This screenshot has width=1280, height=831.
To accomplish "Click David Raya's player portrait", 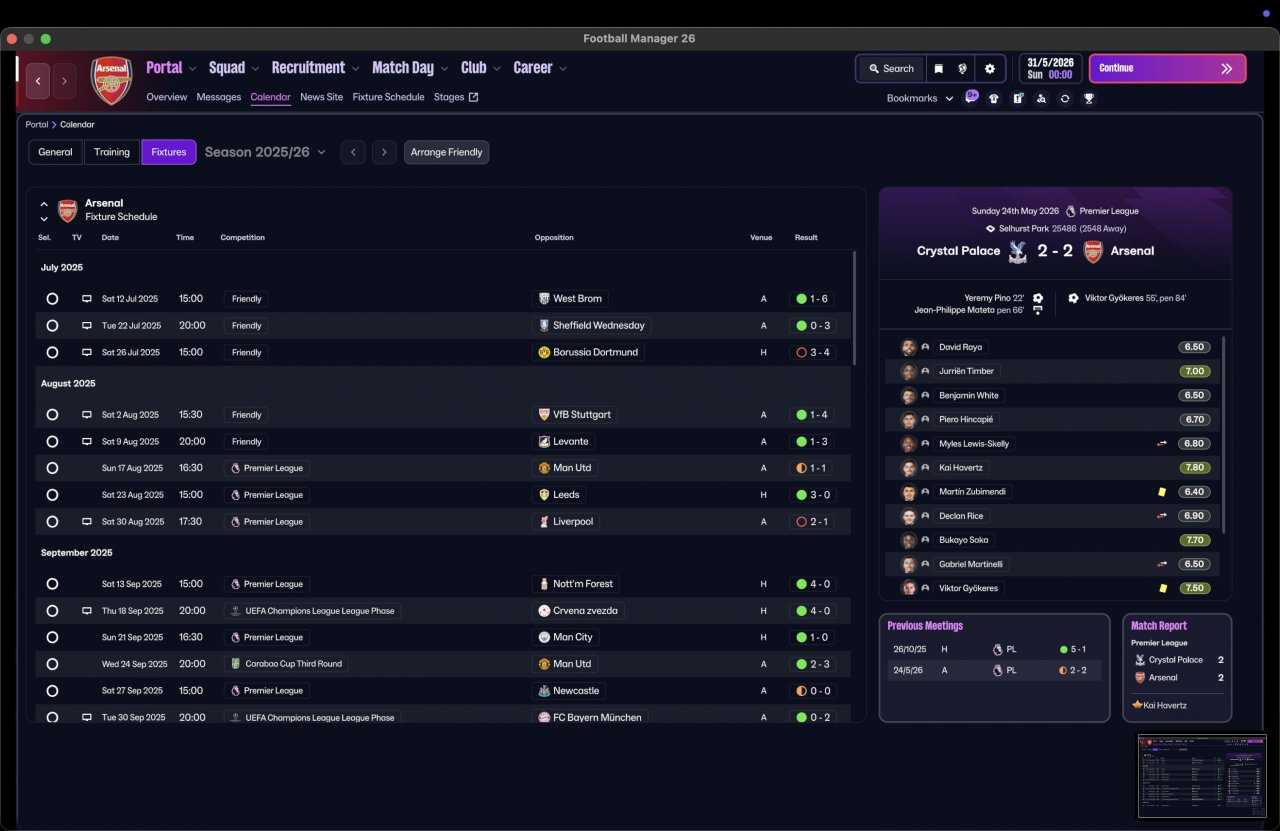I will coord(908,347).
